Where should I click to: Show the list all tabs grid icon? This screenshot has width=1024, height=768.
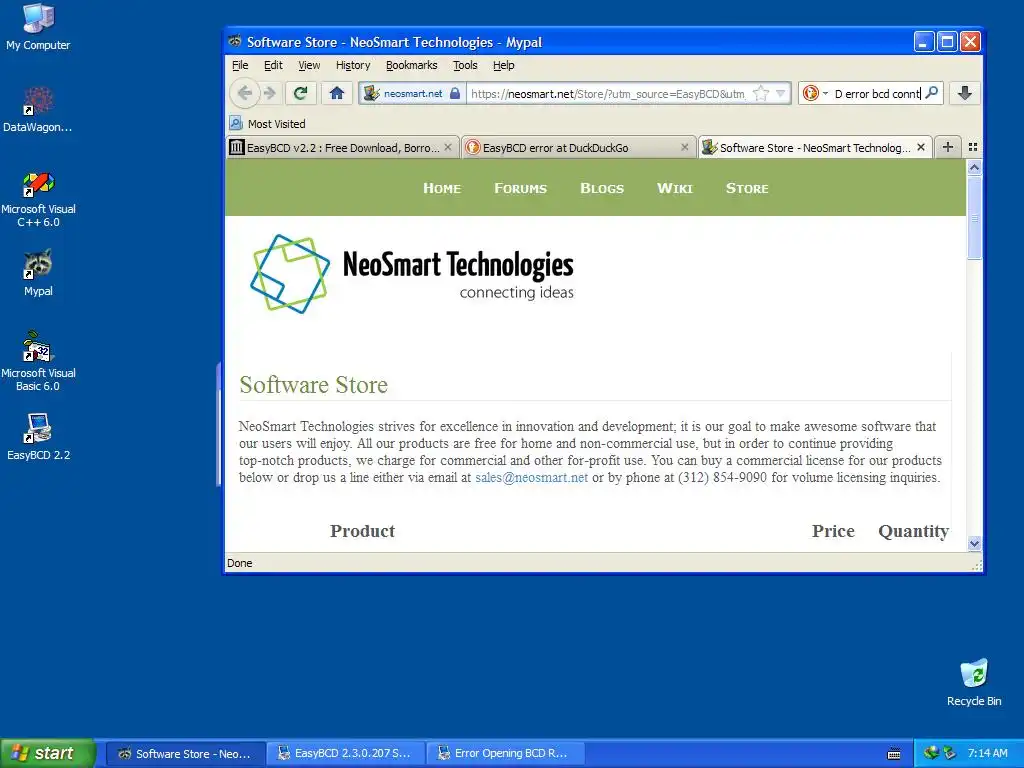point(972,147)
